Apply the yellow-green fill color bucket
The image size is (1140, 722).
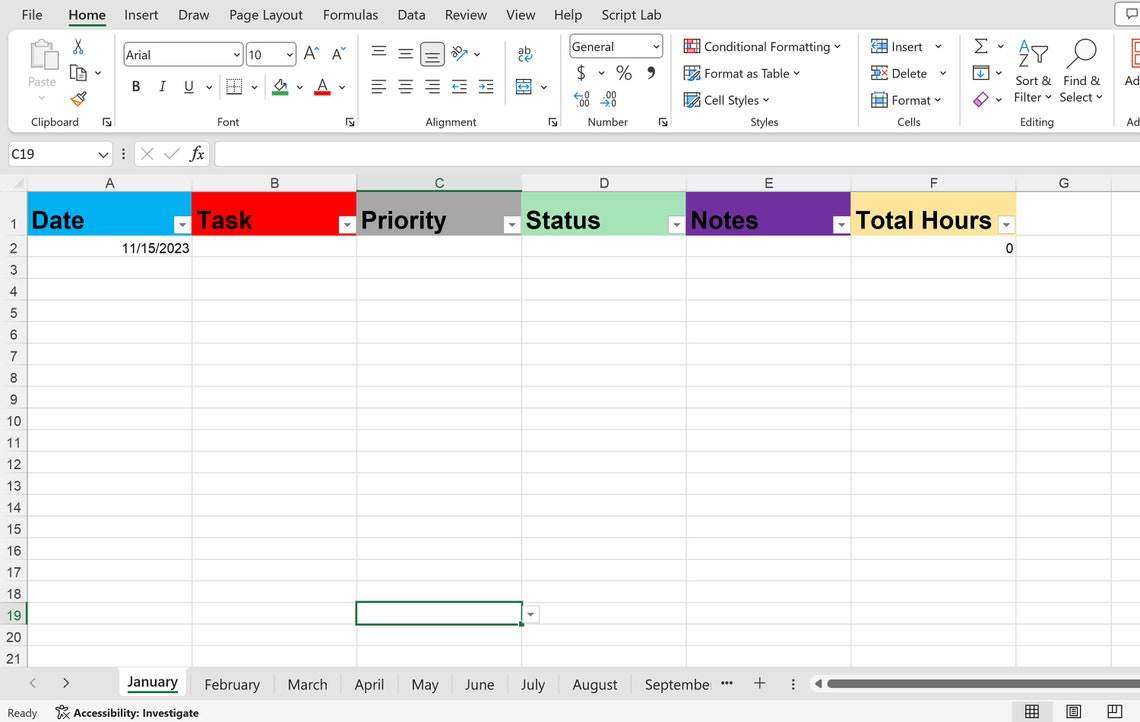[x=280, y=87]
